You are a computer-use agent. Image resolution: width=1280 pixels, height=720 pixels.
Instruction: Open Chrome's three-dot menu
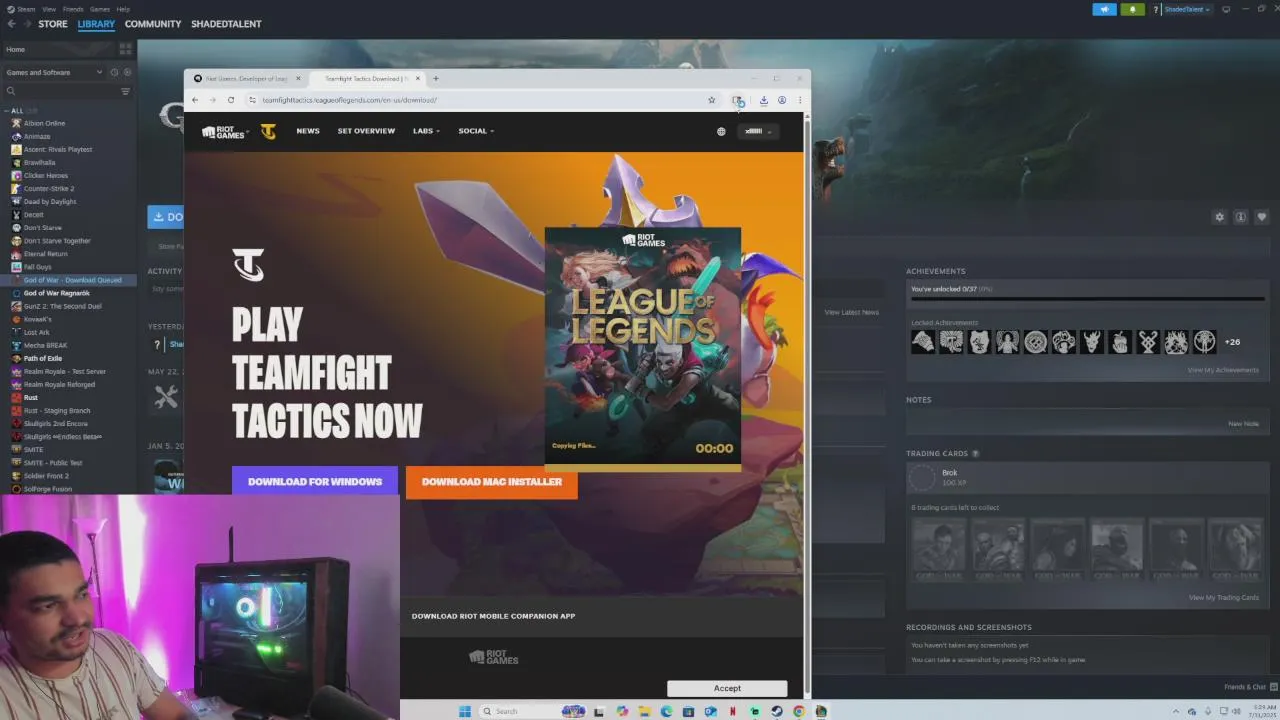pos(799,100)
